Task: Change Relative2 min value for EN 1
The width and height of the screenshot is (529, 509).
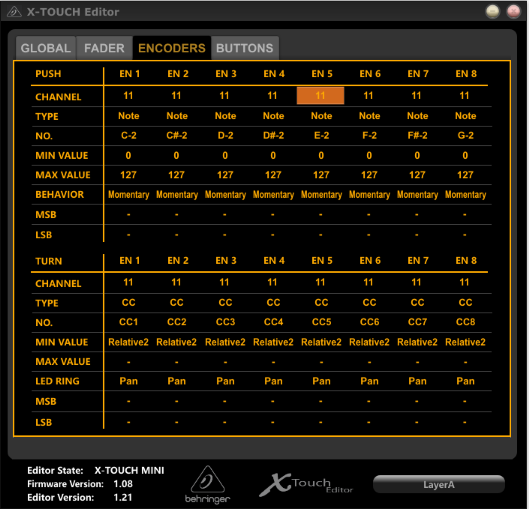Action: (129, 342)
